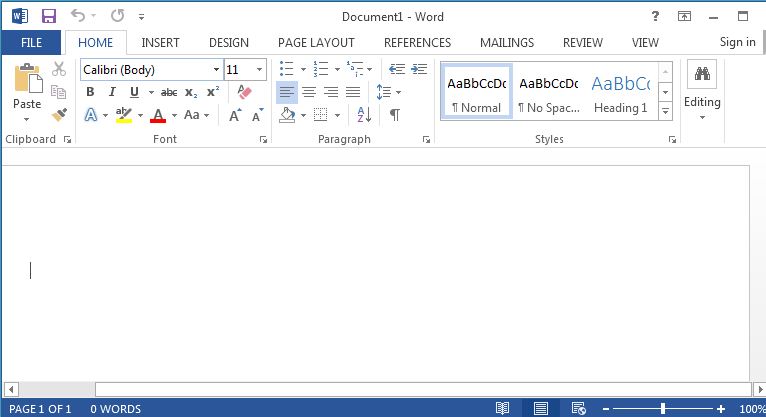
Task: Select Print Layout view button
Action: coord(541,408)
